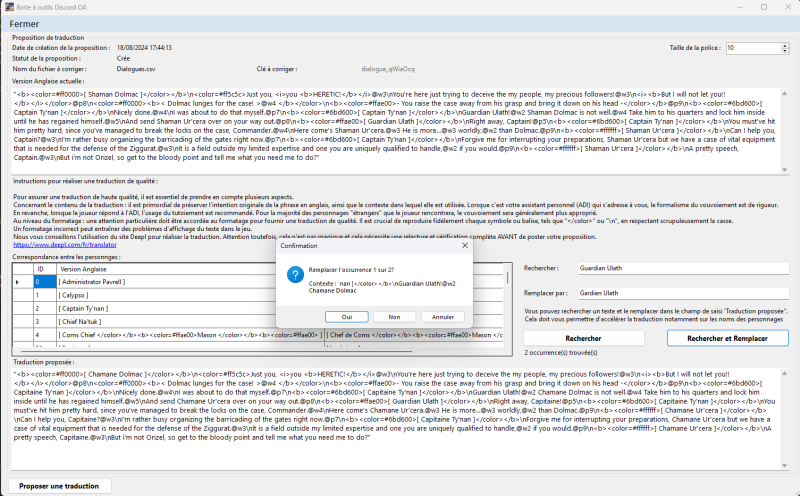
Task: Select the ID cell 0 in table
Action: click(x=45, y=282)
